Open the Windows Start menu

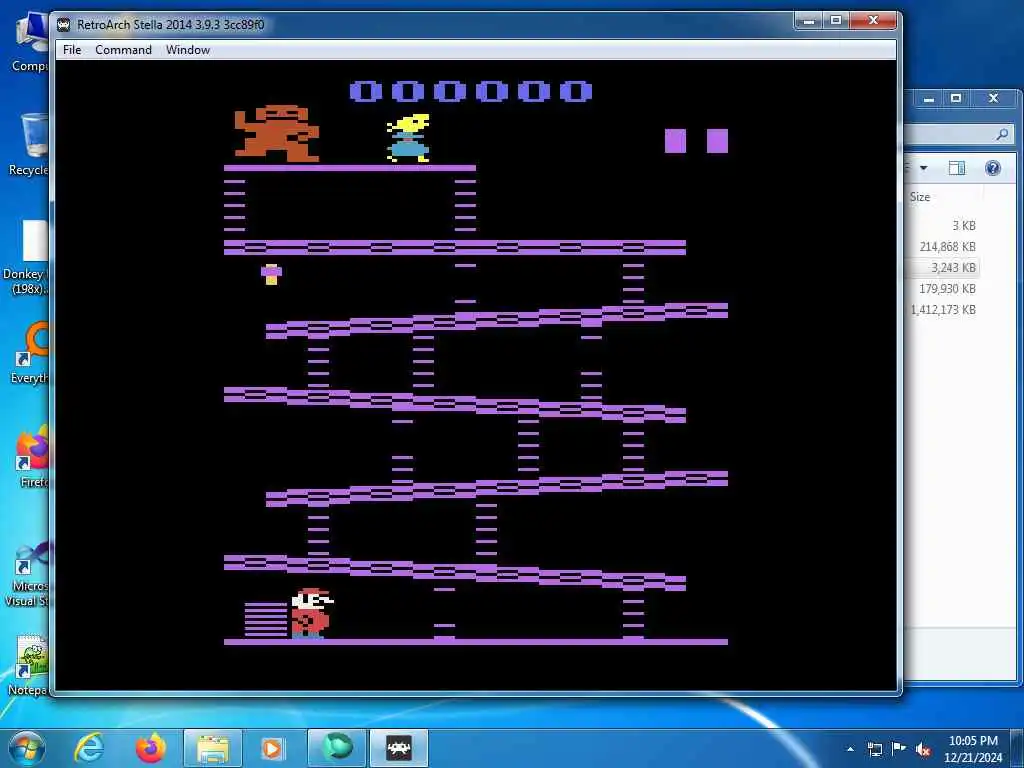click(27, 748)
